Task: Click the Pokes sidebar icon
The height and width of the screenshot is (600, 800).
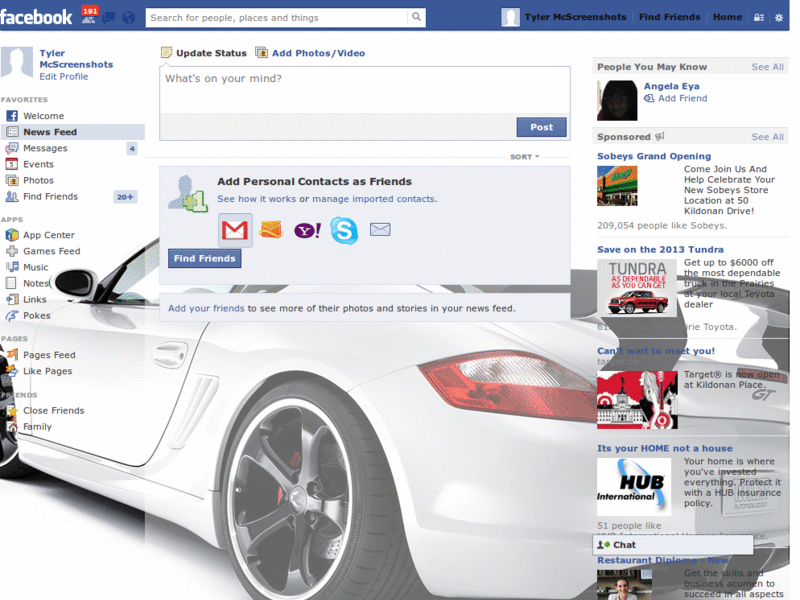Action: (12, 316)
